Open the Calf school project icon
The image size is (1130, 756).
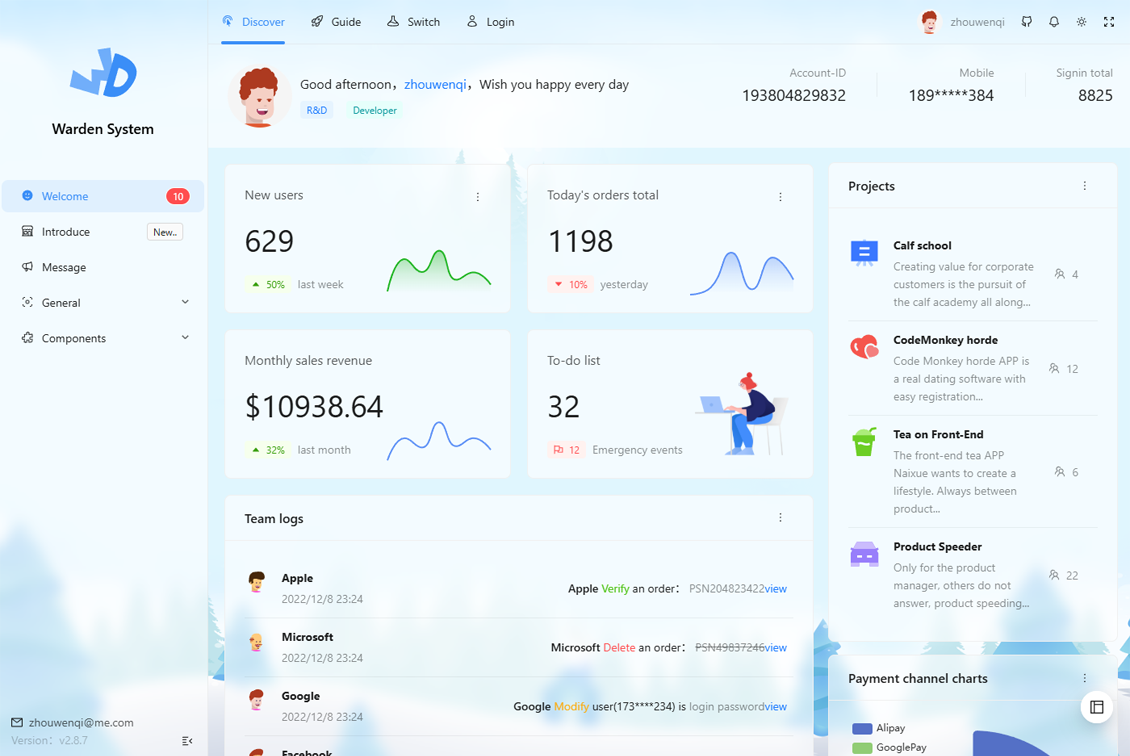[x=864, y=253]
